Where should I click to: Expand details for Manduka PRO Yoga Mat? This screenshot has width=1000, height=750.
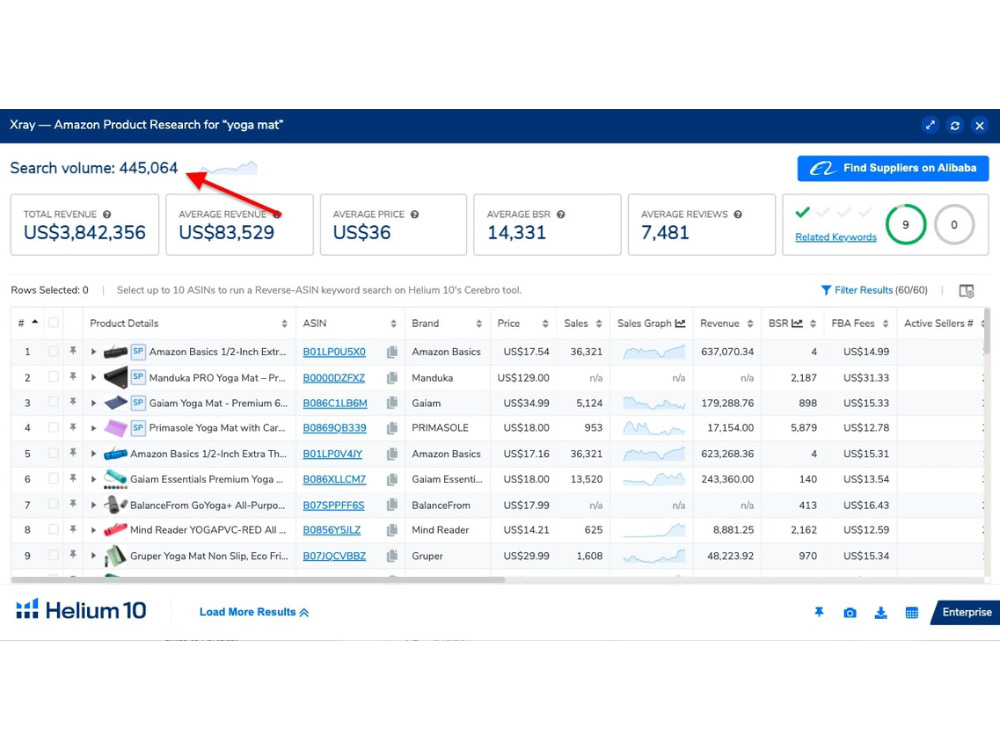coord(94,378)
